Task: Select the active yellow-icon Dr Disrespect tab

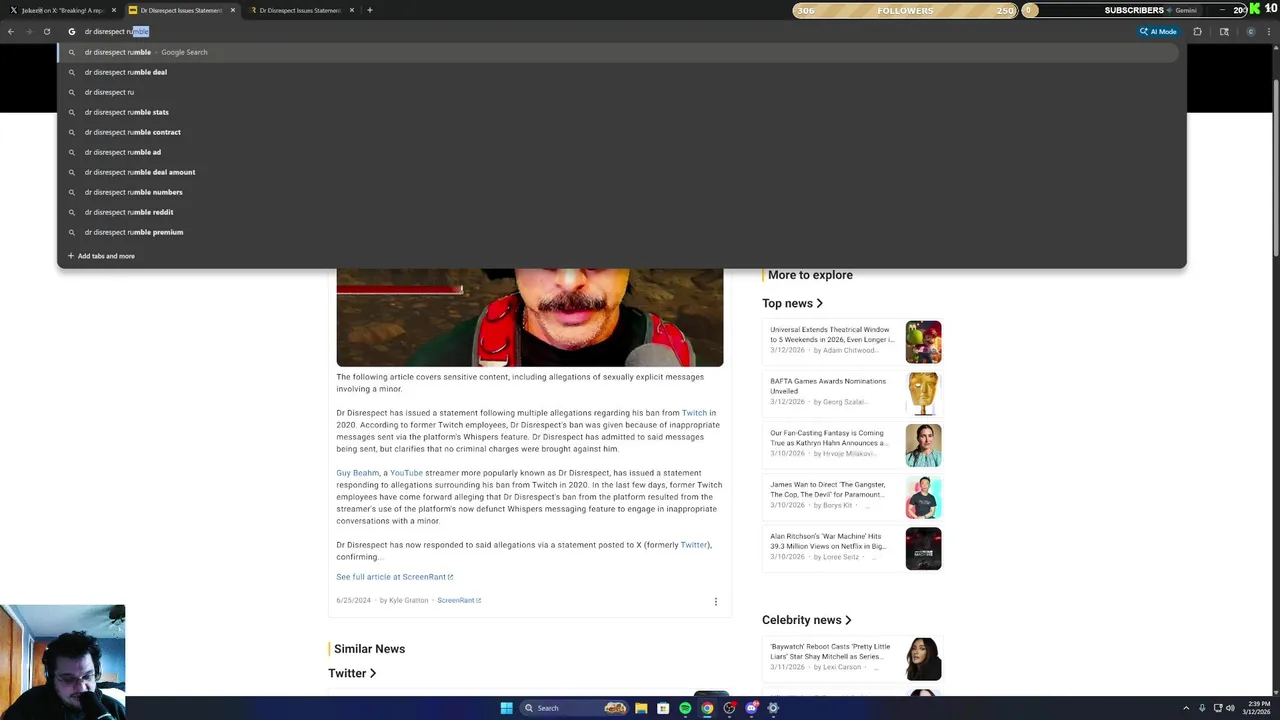Action: coord(181,10)
